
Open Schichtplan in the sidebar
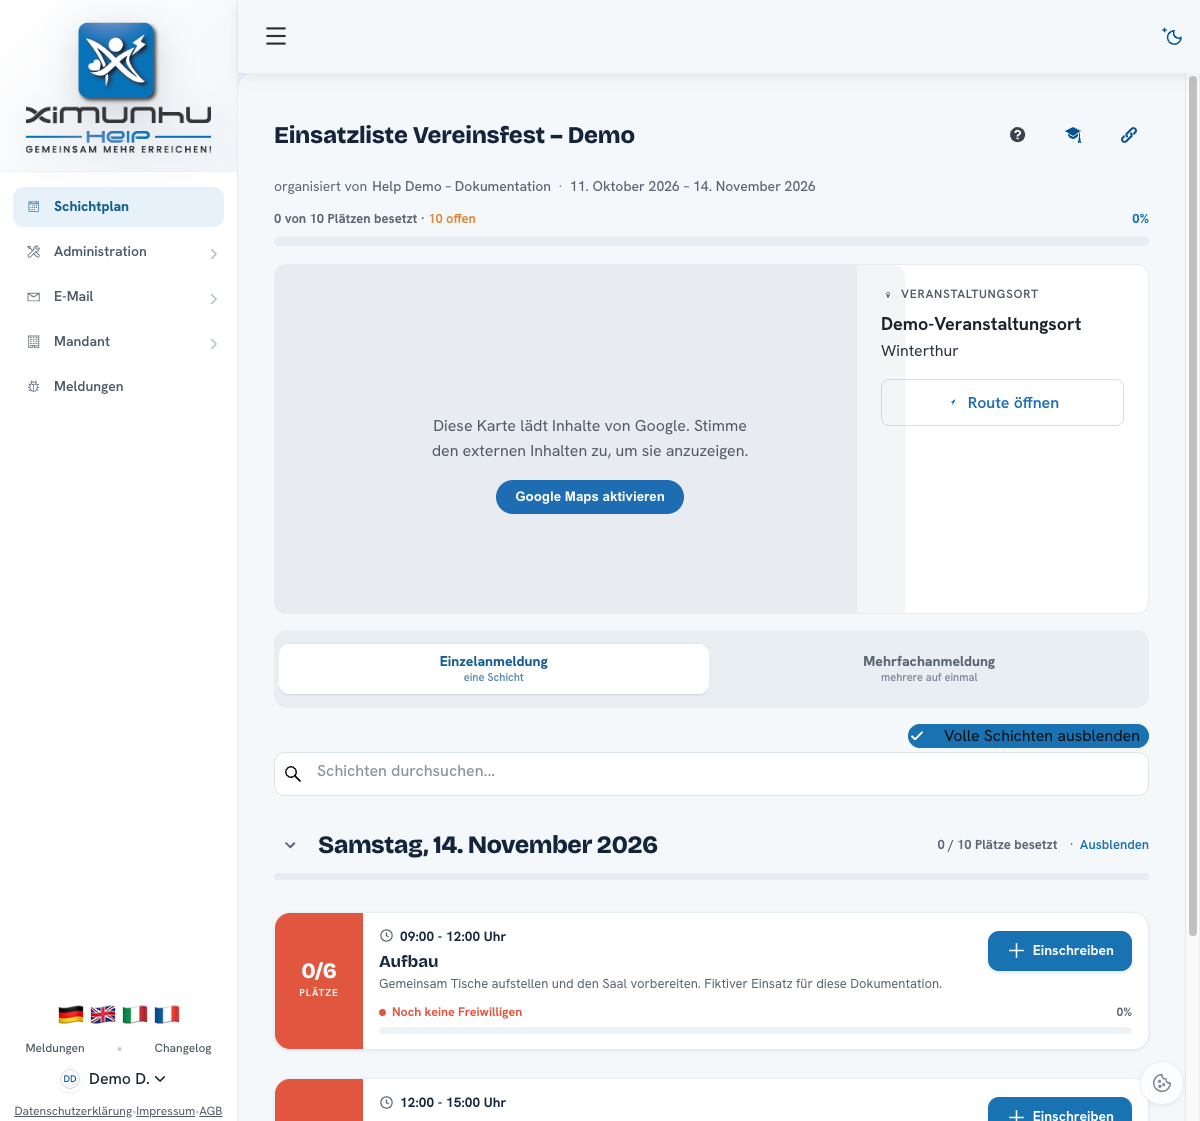click(118, 207)
